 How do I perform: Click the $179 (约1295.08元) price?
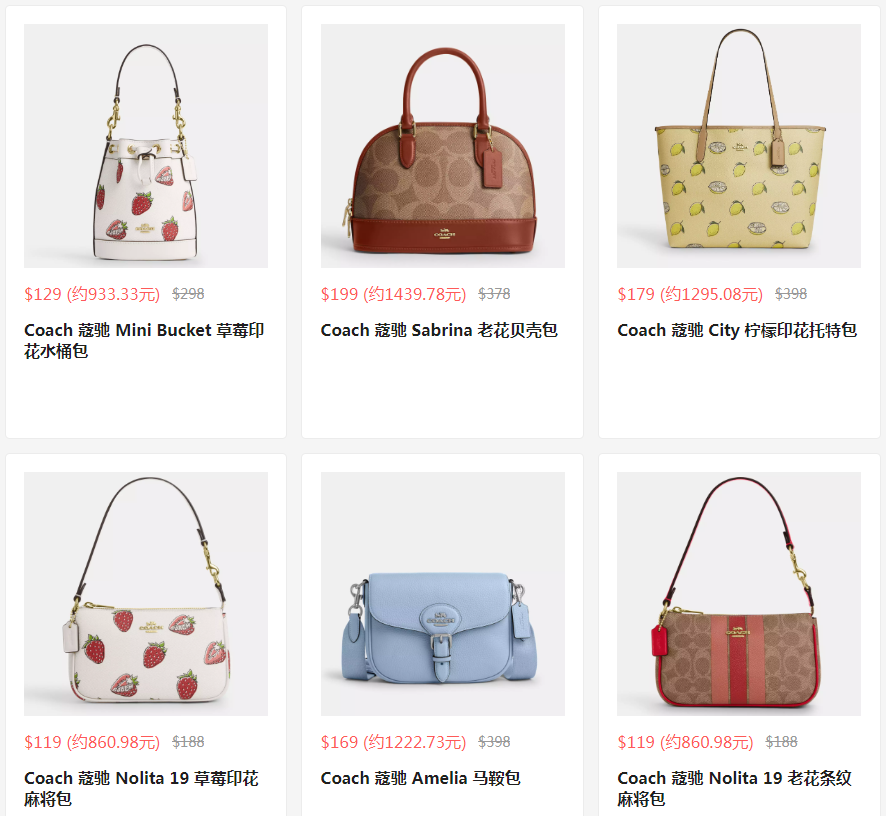click(x=690, y=294)
